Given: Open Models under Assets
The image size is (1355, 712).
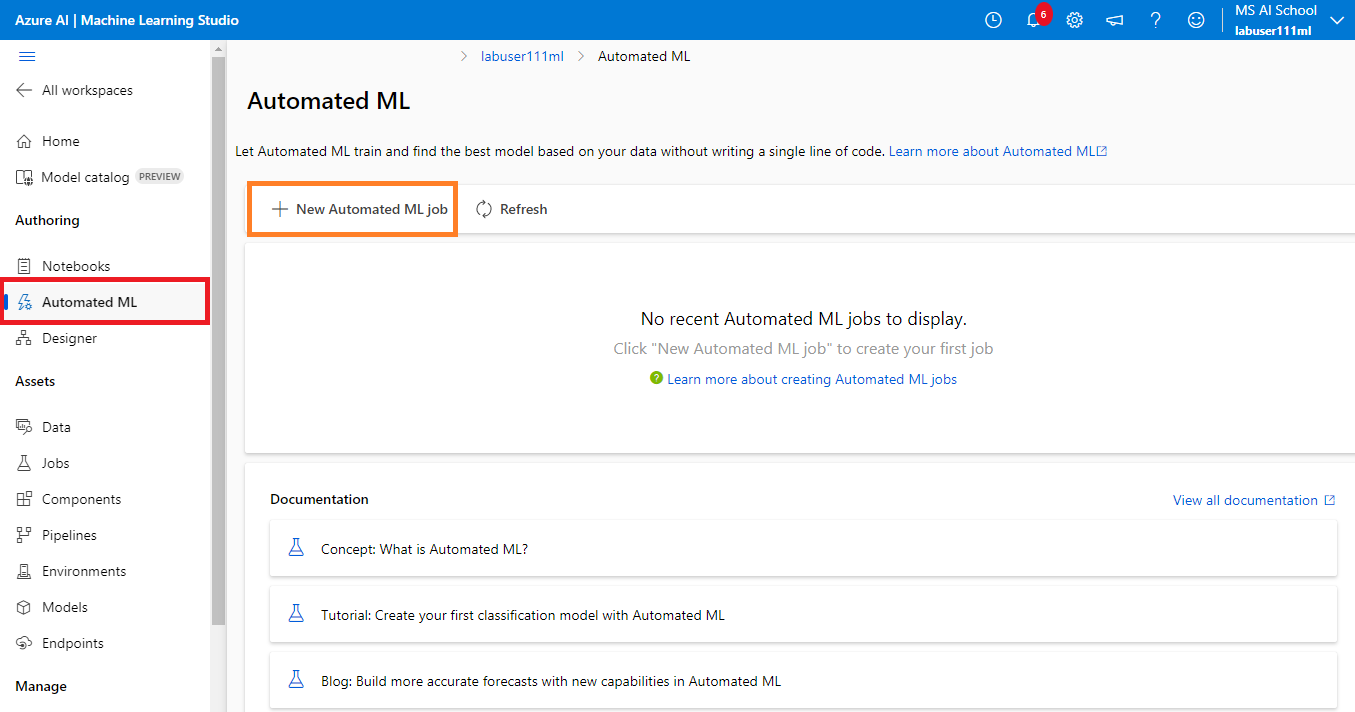Looking at the screenshot, I should click(x=65, y=607).
